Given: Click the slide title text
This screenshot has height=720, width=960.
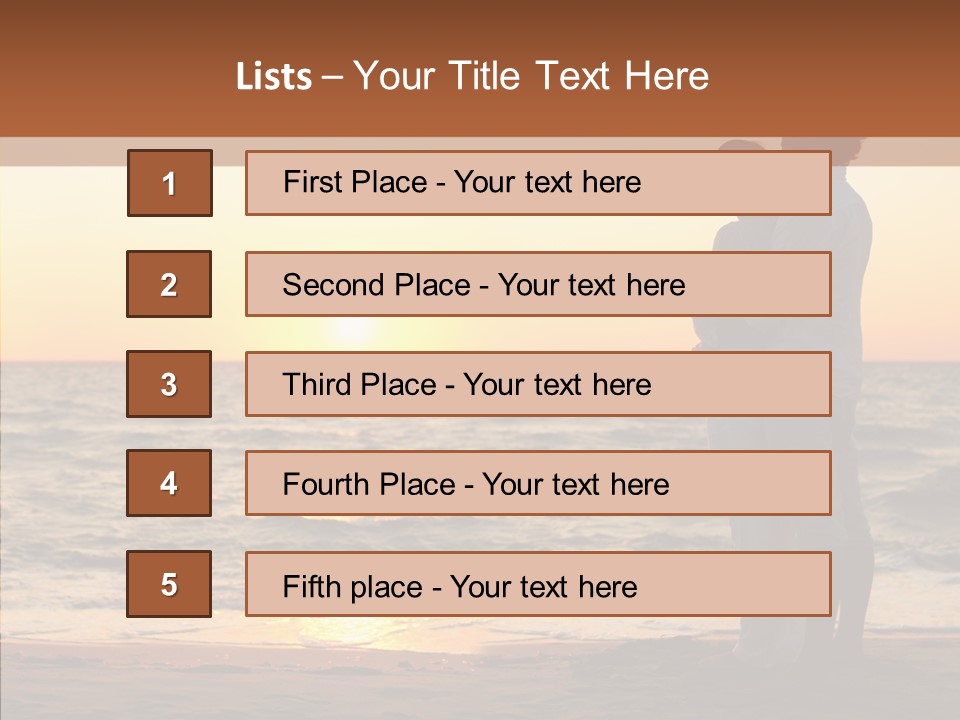Looking at the screenshot, I should 472,76.
